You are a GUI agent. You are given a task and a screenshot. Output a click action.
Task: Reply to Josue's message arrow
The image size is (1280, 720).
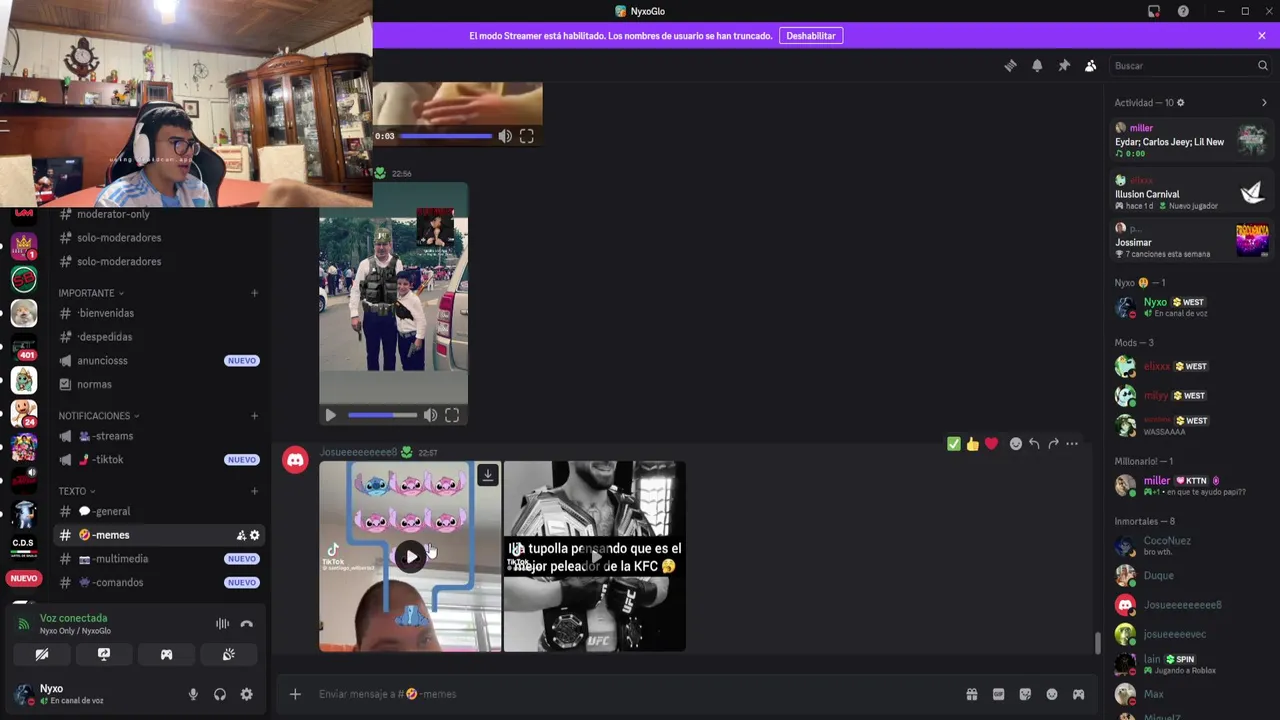(x=1034, y=444)
